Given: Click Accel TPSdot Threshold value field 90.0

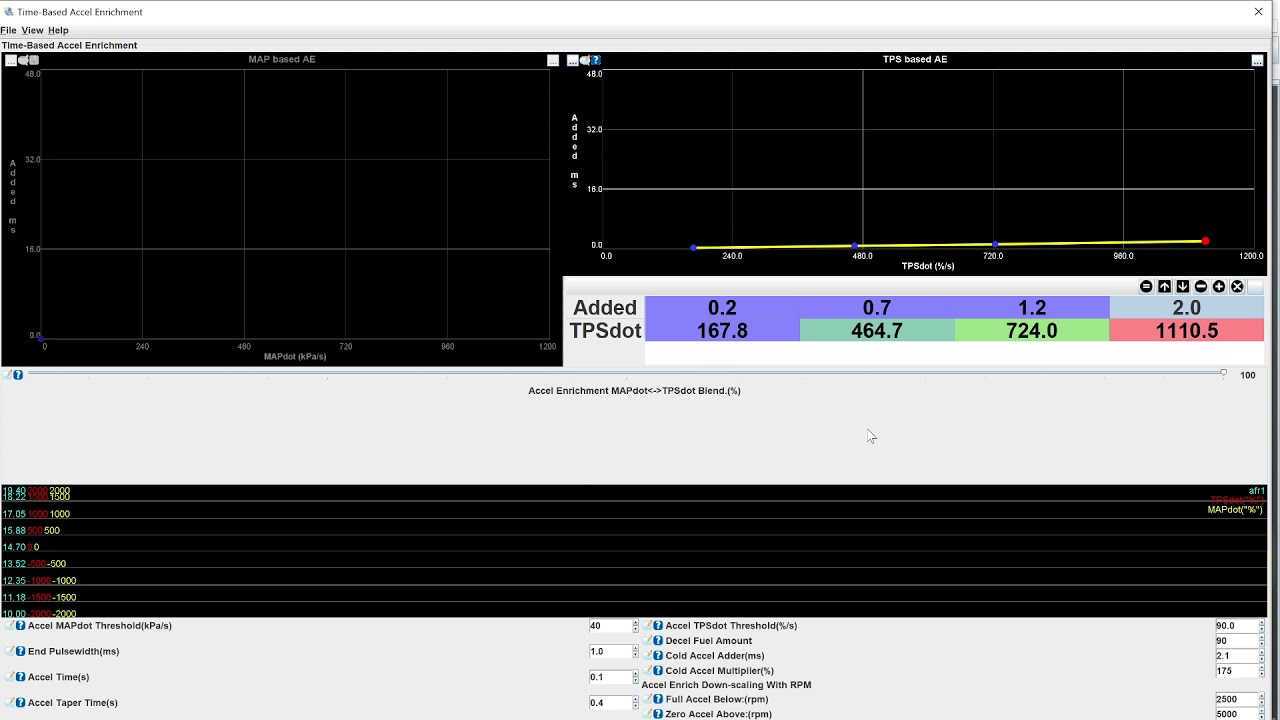Looking at the screenshot, I should click(x=1236, y=626).
